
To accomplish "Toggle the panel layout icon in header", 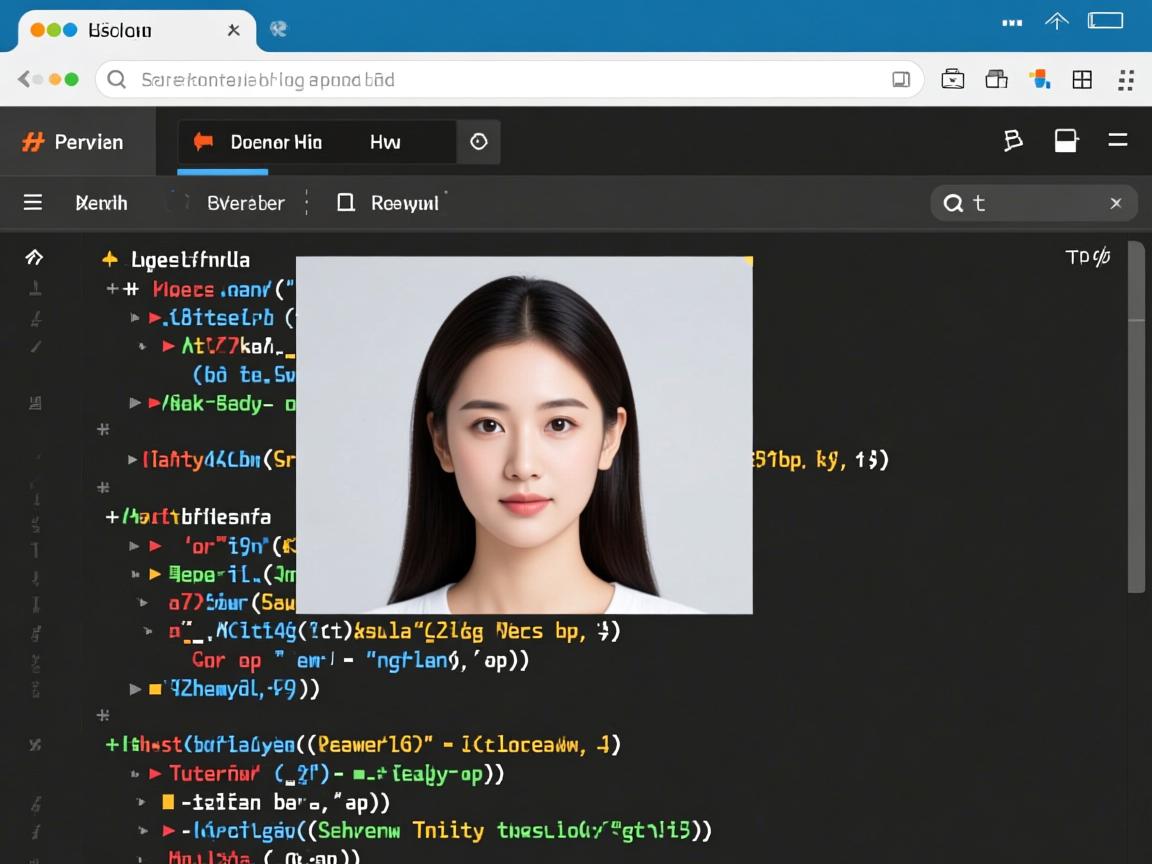I will (1066, 141).
